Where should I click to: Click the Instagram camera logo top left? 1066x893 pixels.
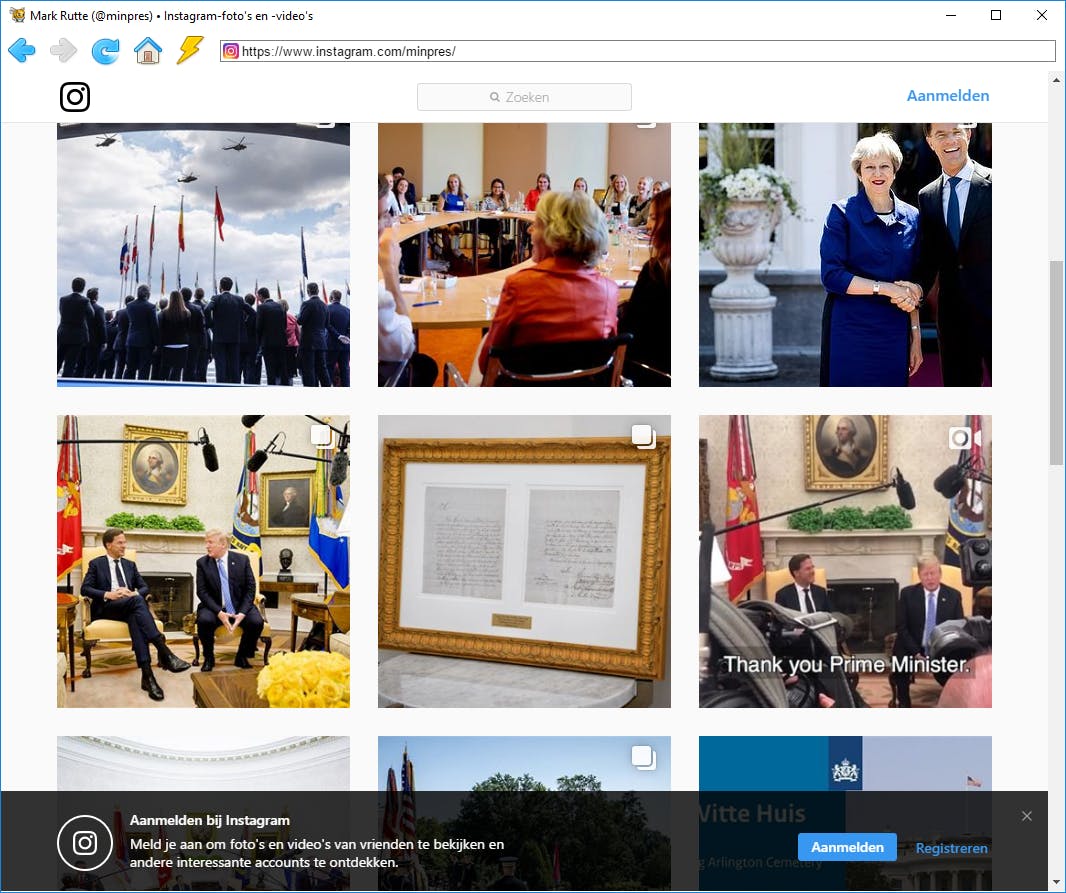tap(74, 97)
